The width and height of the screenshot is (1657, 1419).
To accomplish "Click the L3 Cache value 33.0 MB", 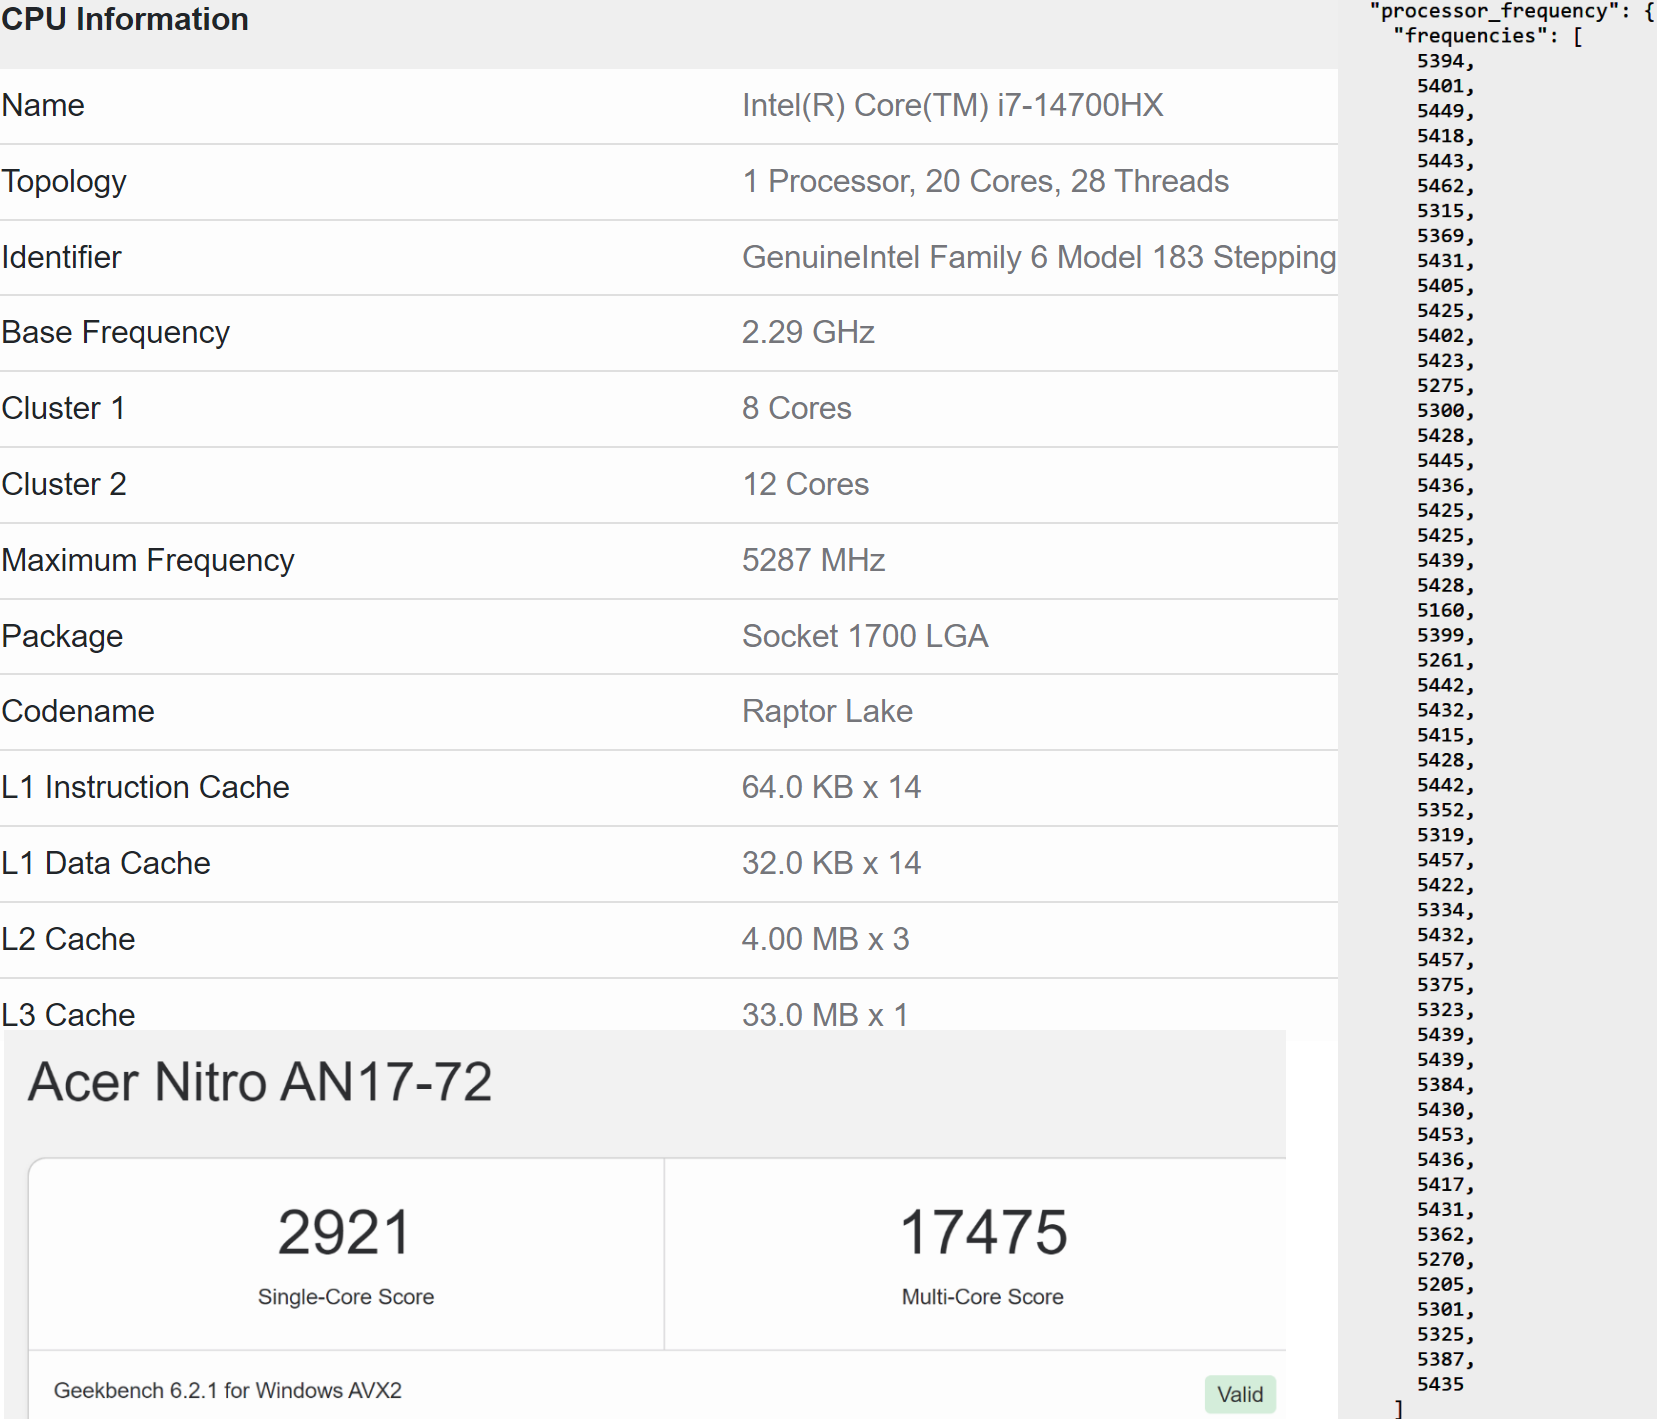I will pos(823,1014).
